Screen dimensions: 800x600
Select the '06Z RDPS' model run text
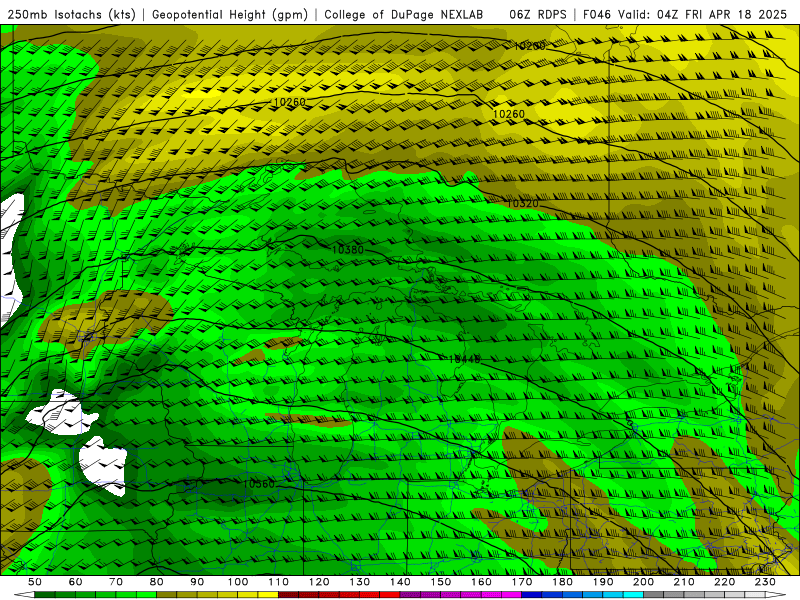[x=538, y=15]
